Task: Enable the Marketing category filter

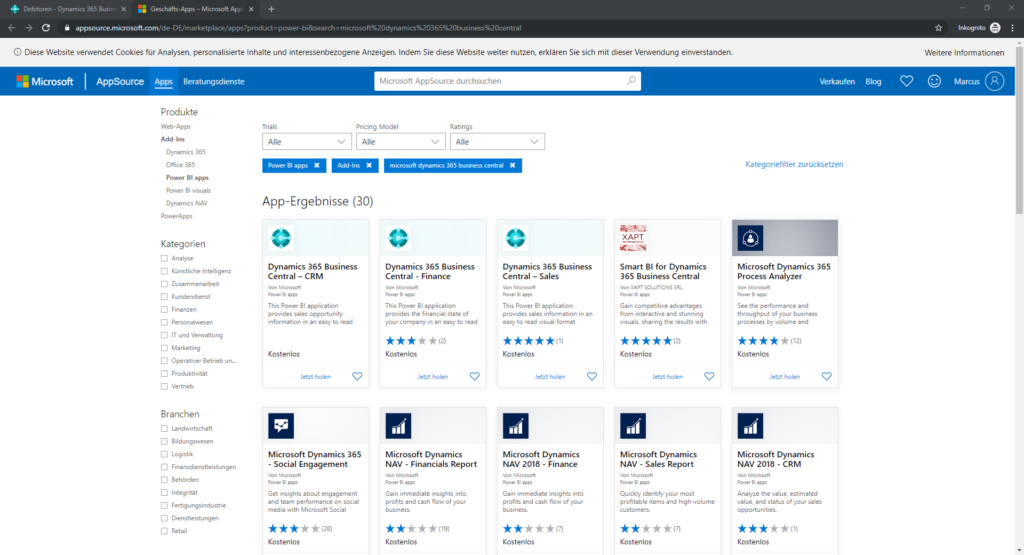Action: tap(164, 348)
